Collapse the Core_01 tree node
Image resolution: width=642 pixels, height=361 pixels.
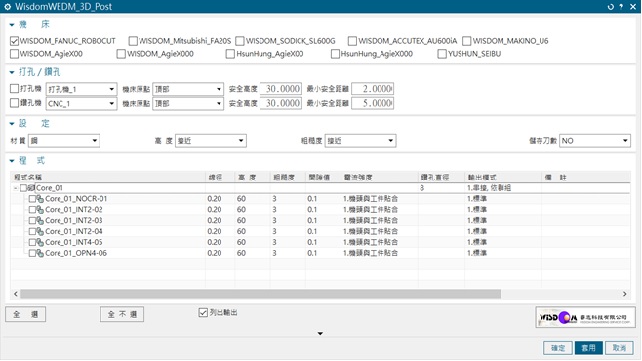(16, 188)
